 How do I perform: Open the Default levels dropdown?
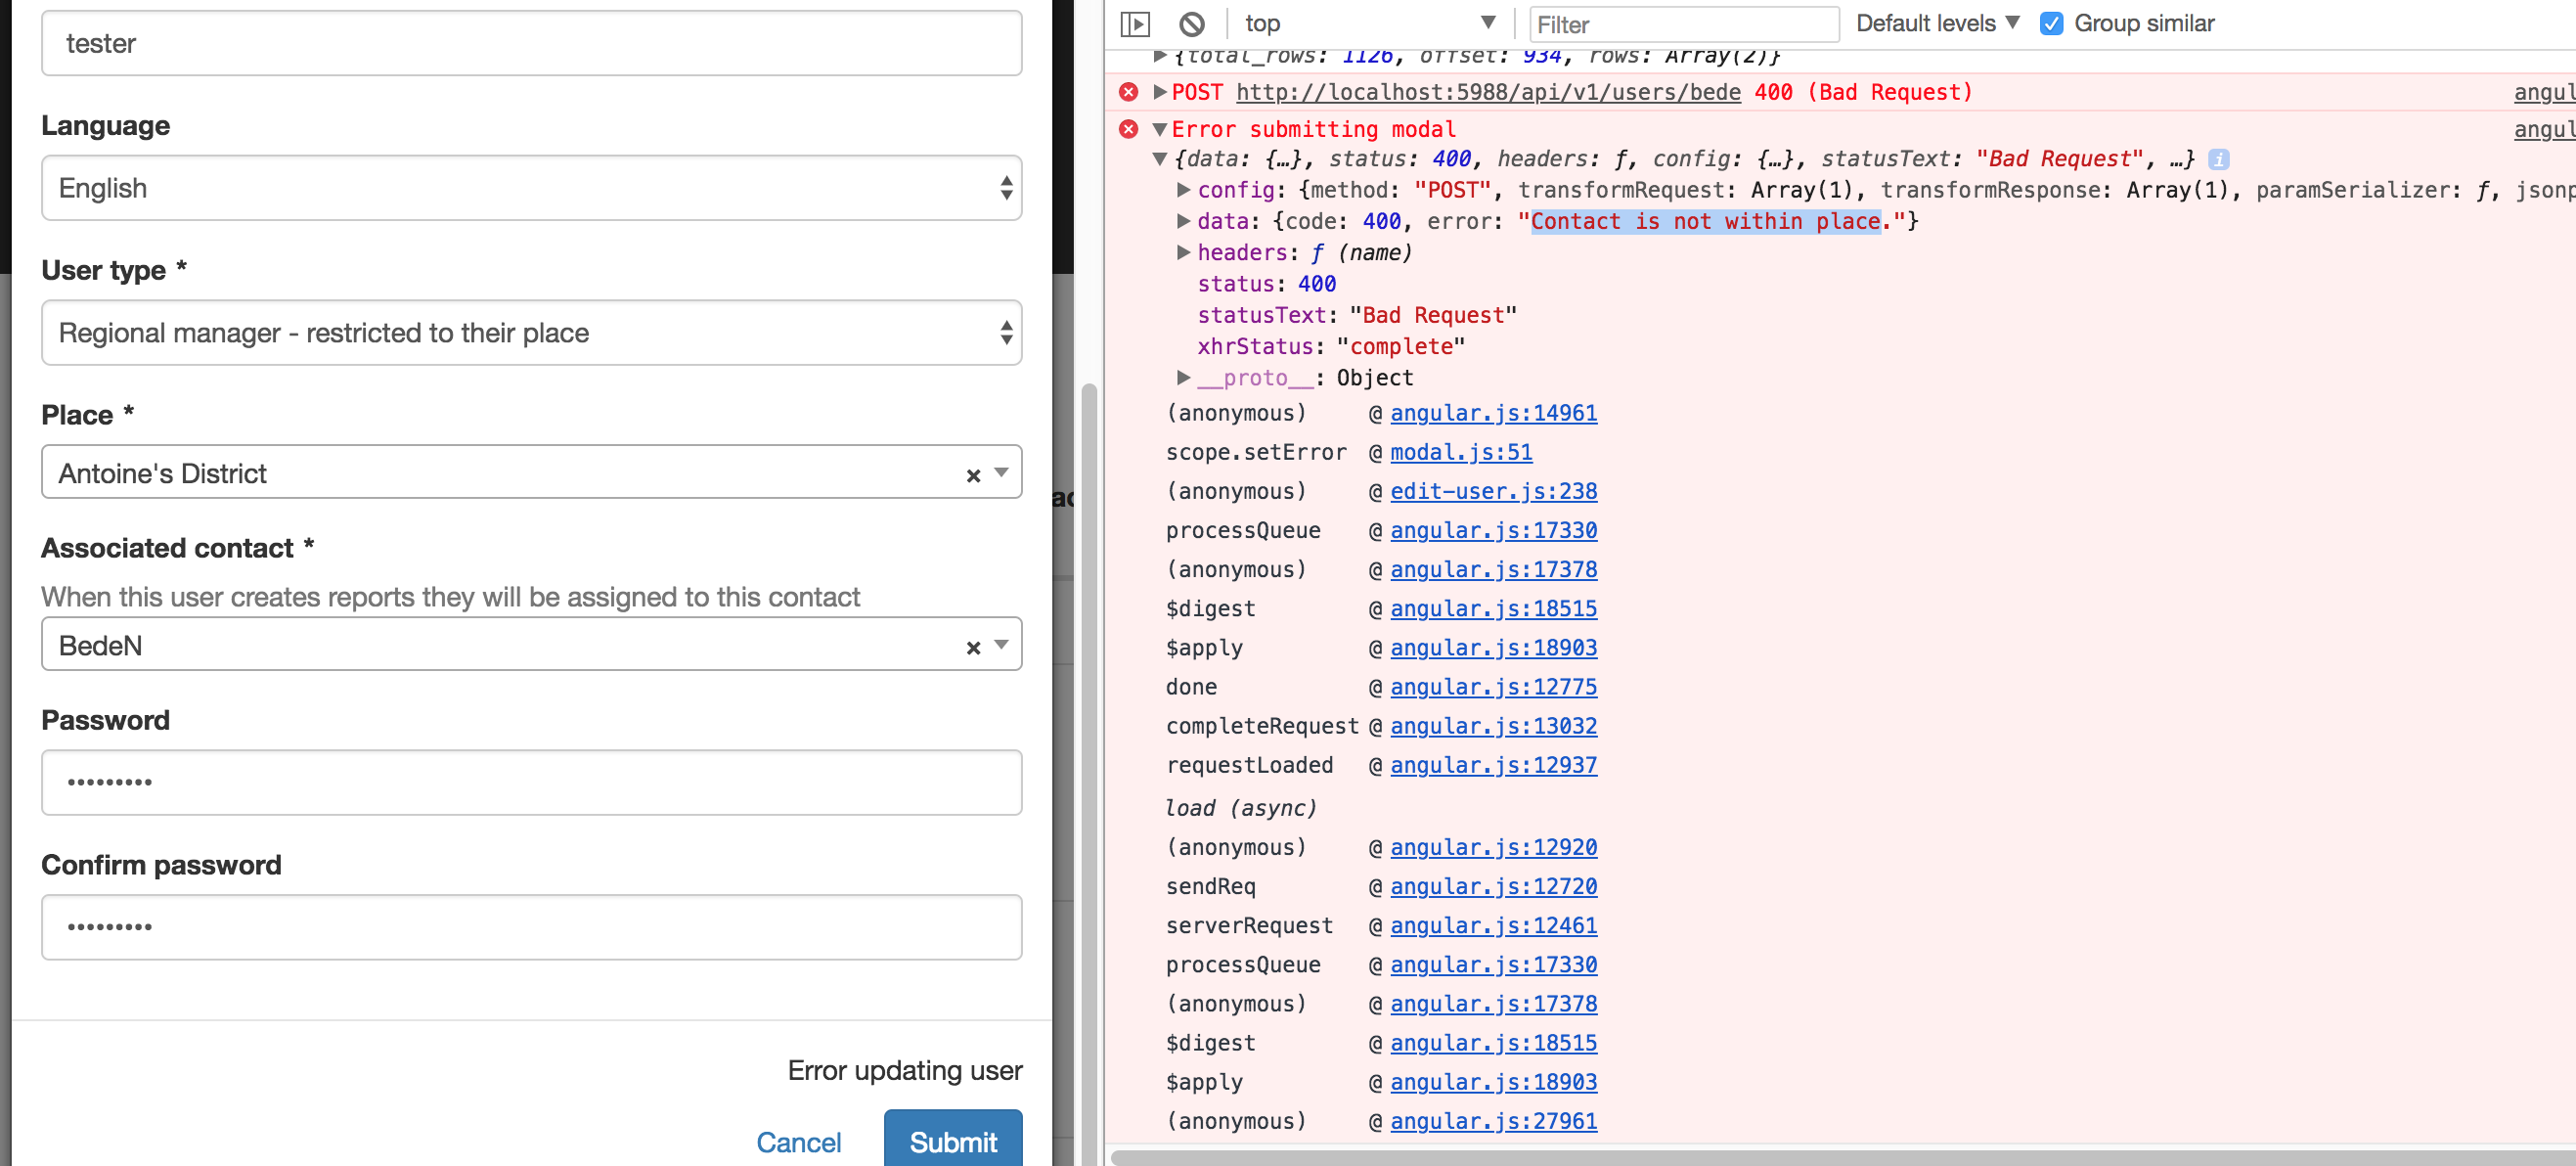click(1937, 23)
